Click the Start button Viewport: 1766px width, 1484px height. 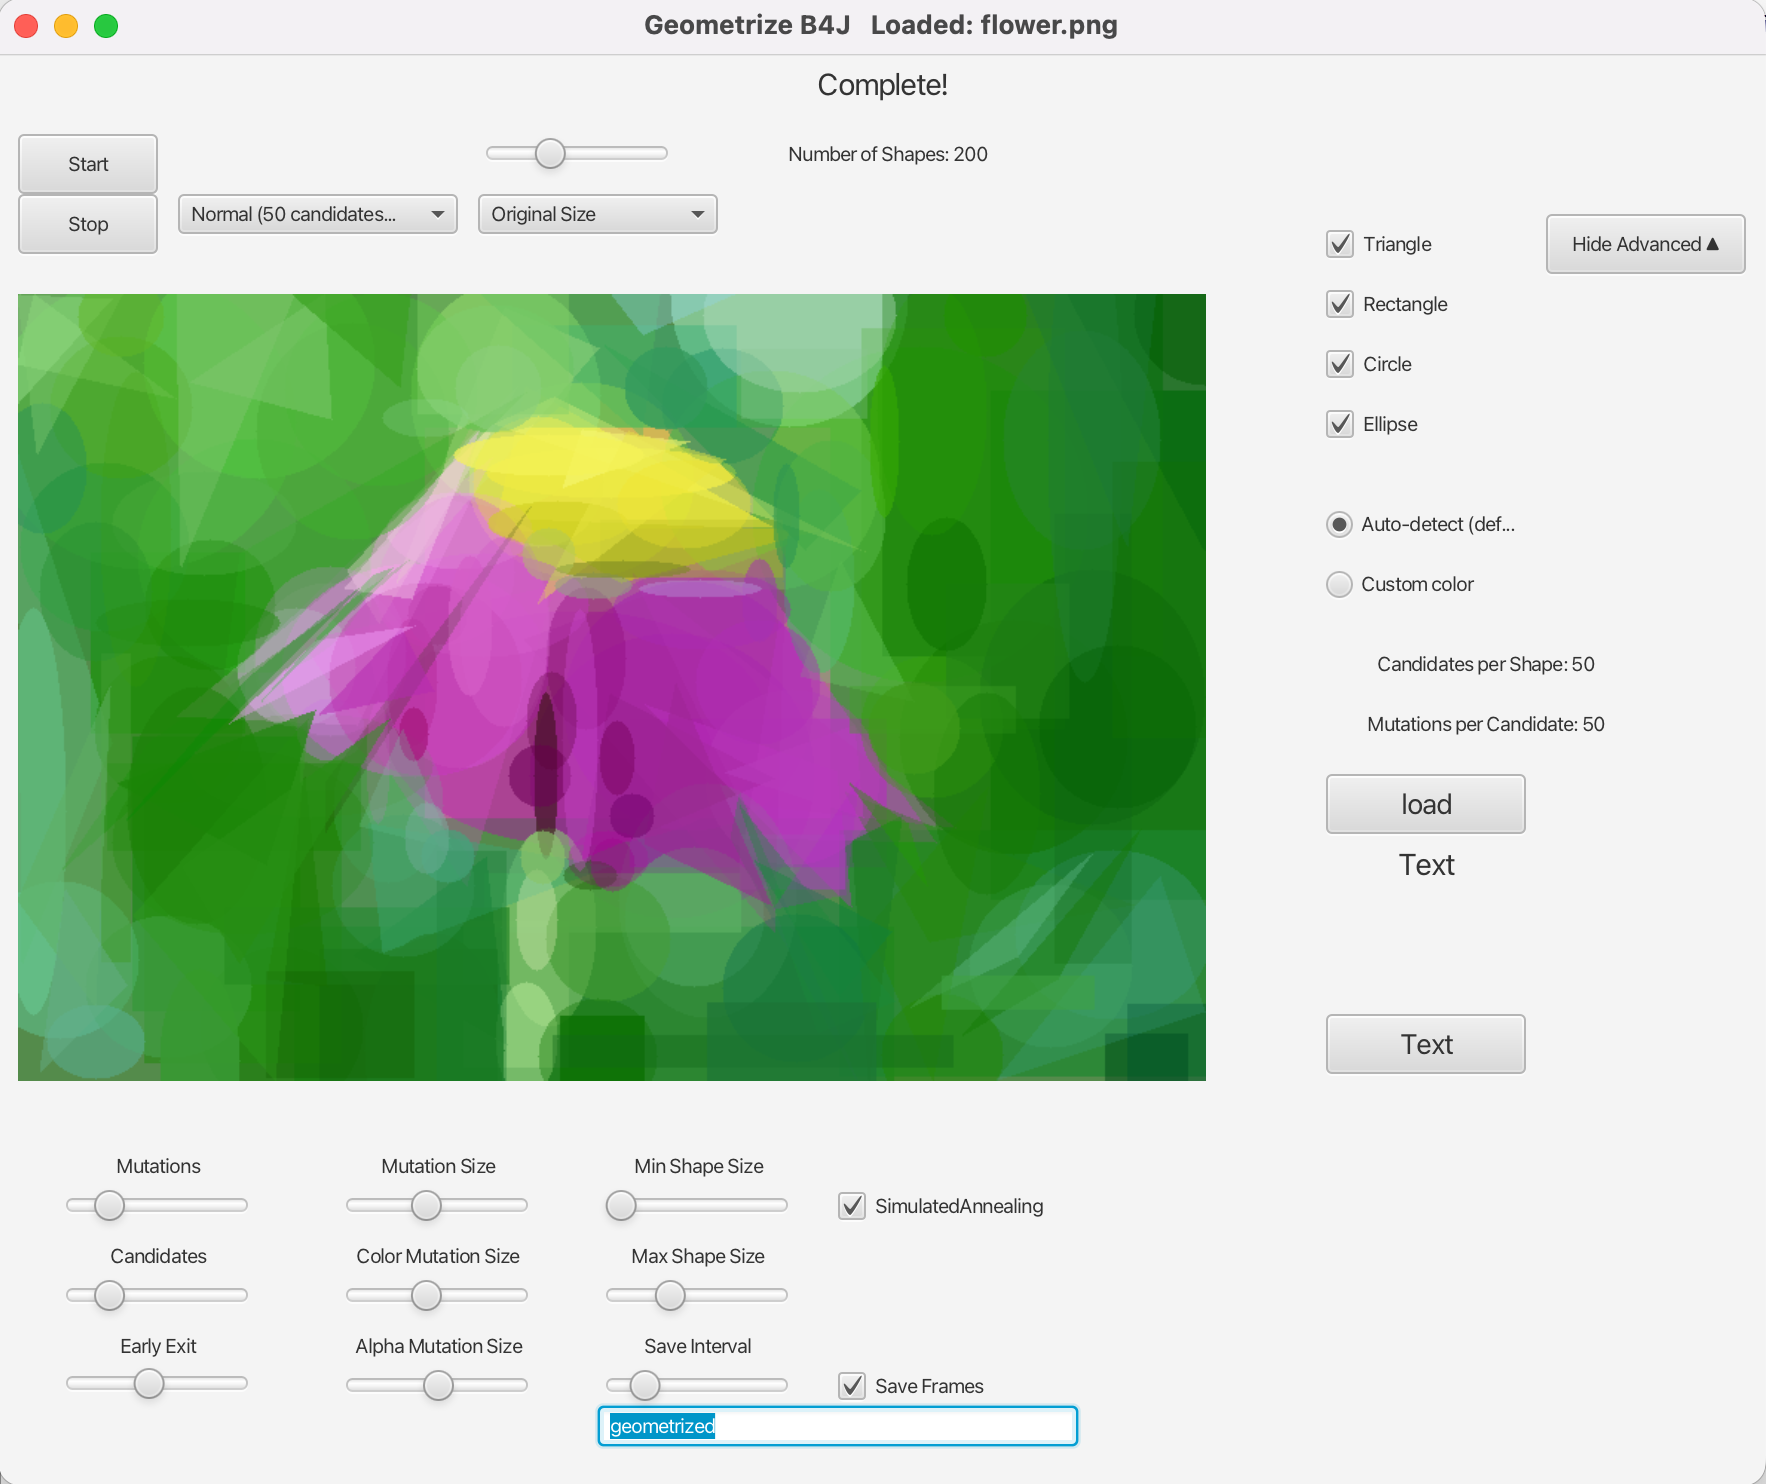pyautogui.click(x=87, y=163)
